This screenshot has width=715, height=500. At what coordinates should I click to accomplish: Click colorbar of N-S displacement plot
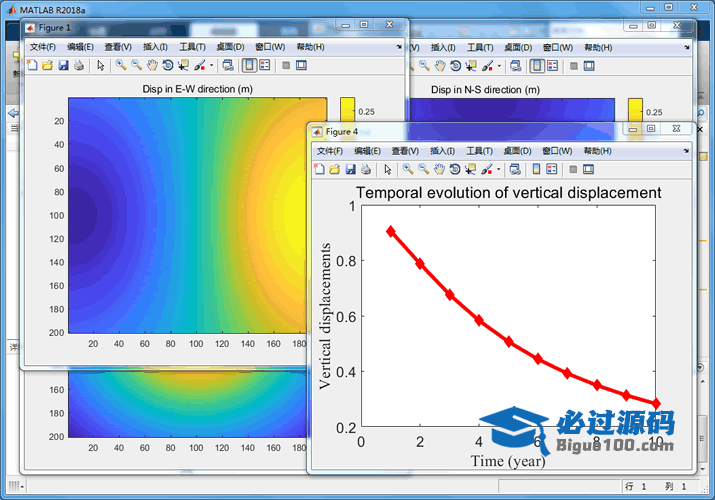(x=635, y=111)
